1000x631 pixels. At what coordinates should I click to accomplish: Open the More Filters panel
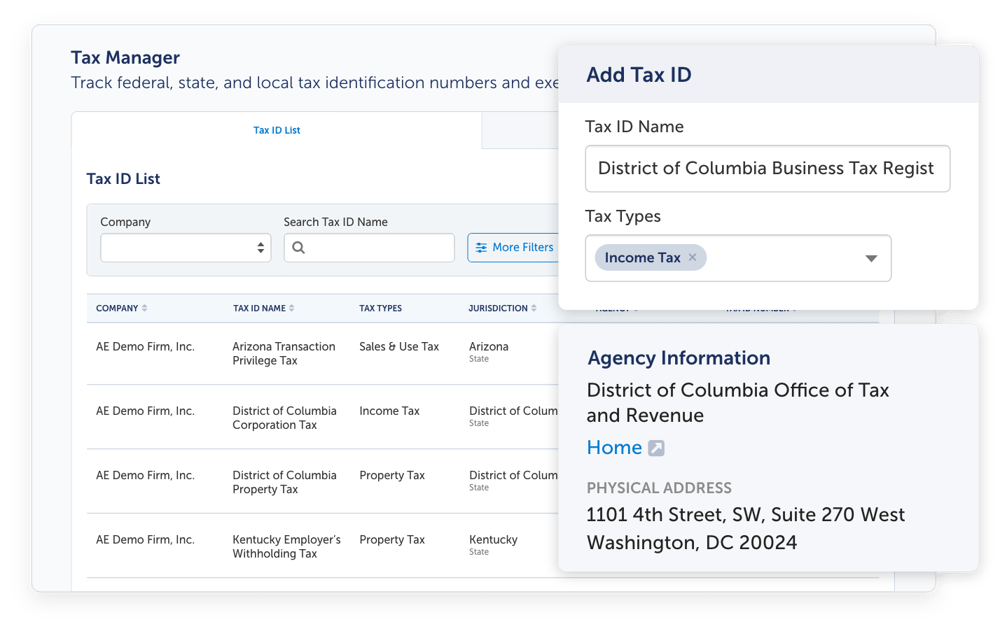point(515,247)
